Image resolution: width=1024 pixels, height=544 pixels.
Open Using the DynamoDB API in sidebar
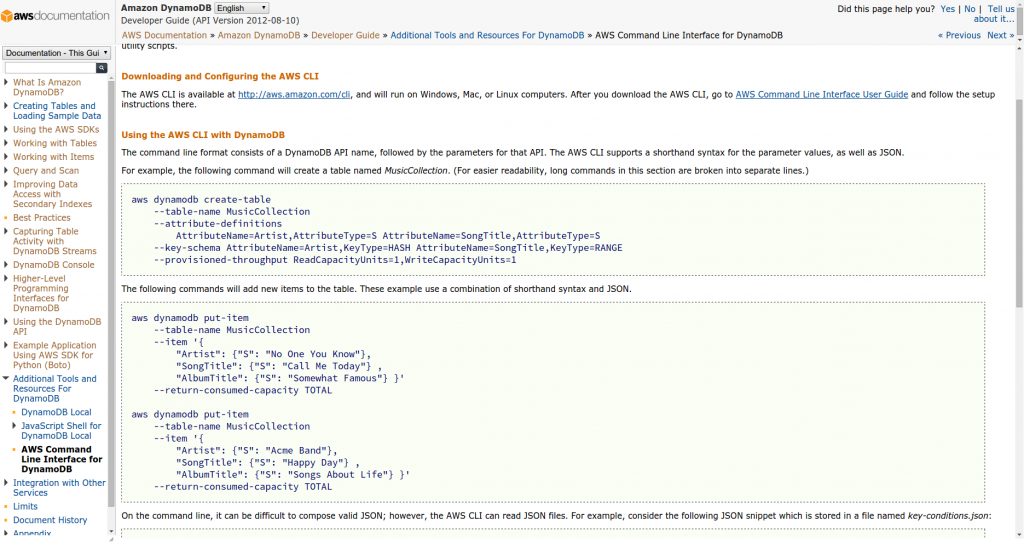pyautogui.click(x=57, y=327)
